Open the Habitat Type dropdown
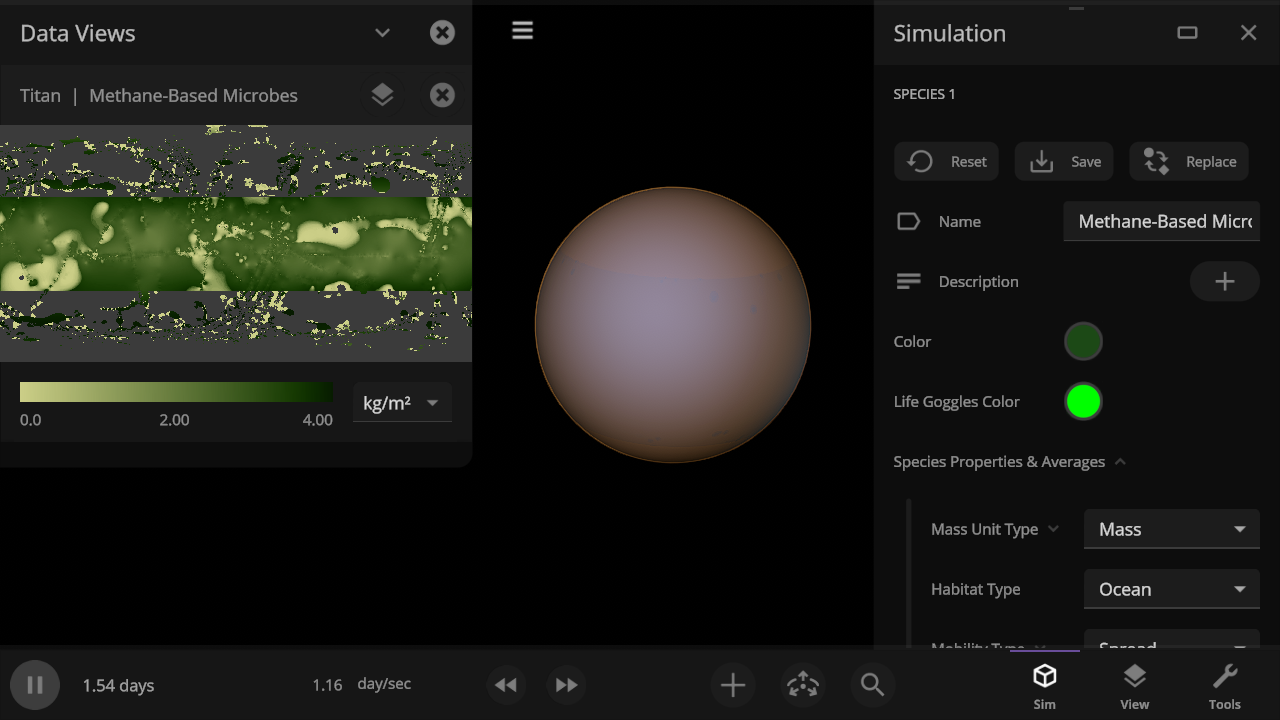The height and width of the screenshot is (720, 1280). 1171,590
